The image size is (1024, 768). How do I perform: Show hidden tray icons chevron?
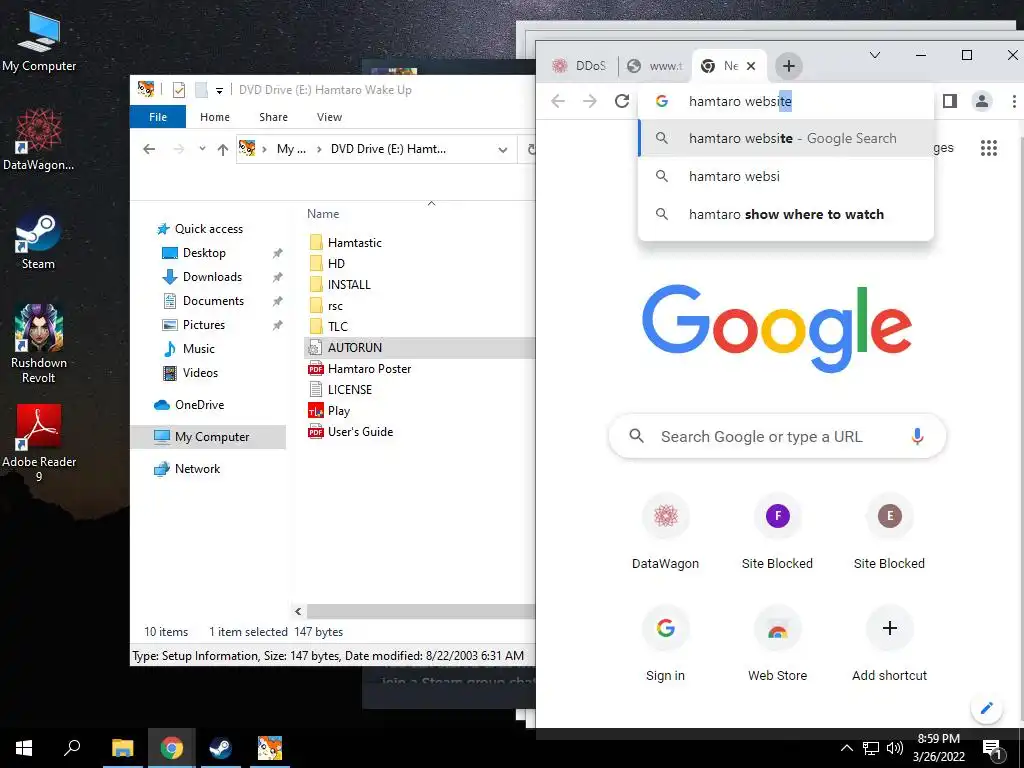point(846,748)
